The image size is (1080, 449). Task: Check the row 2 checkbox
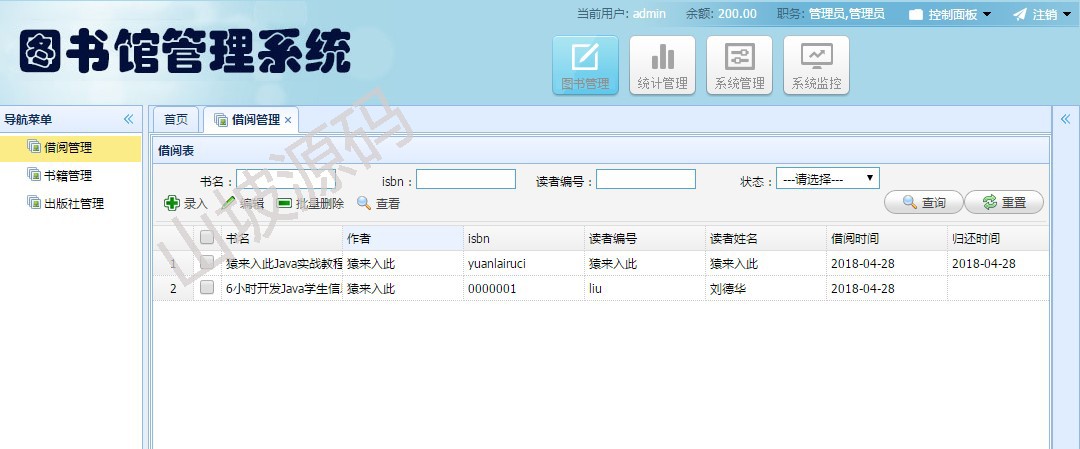point(207,288)
